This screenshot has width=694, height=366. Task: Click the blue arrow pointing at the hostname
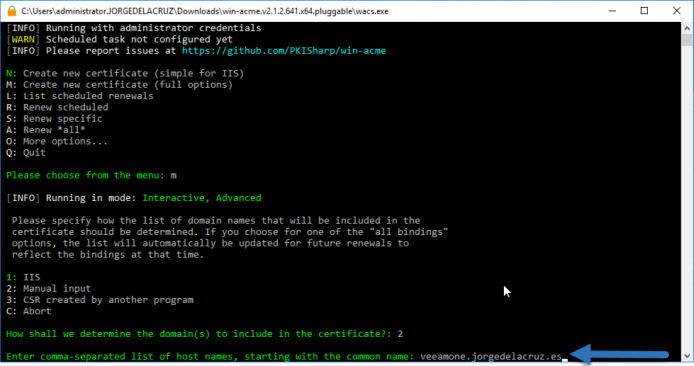click(x=619, y=354)
